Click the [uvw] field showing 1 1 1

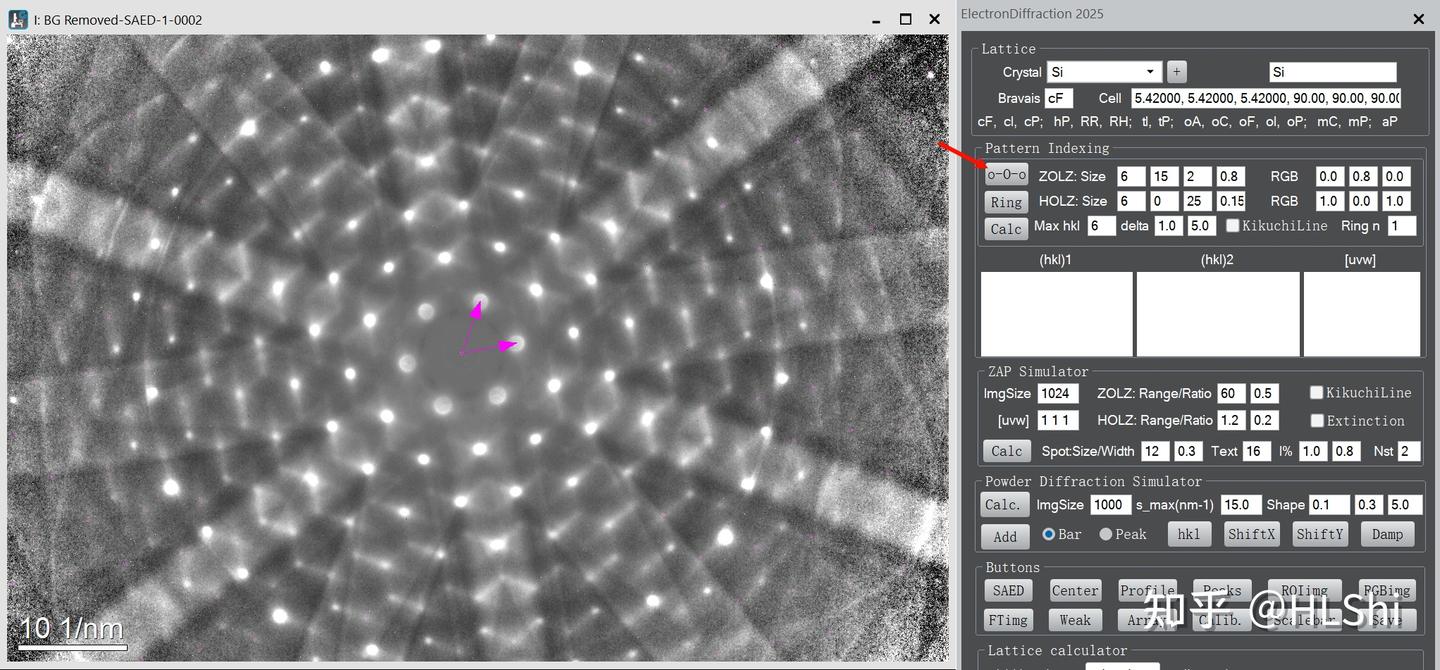(x=1058, y=420)
